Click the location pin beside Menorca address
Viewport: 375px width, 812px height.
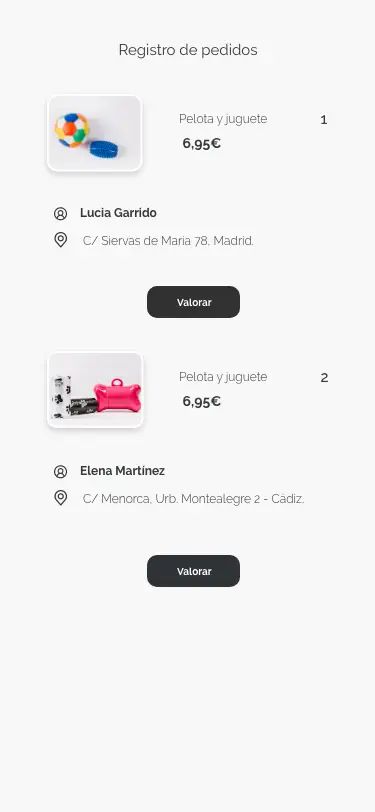(61, 498)
